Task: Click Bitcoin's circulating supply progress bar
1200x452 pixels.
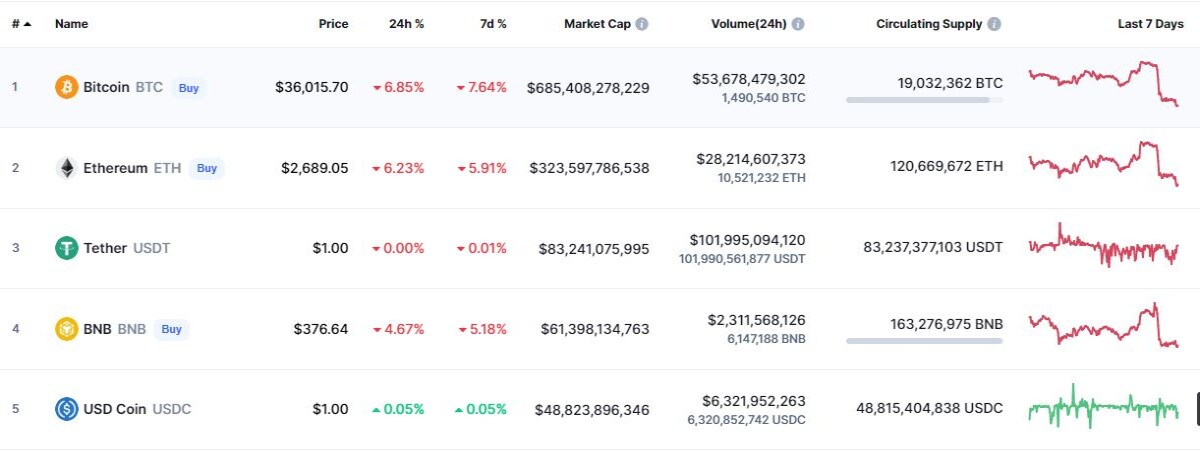Action: 924,100
